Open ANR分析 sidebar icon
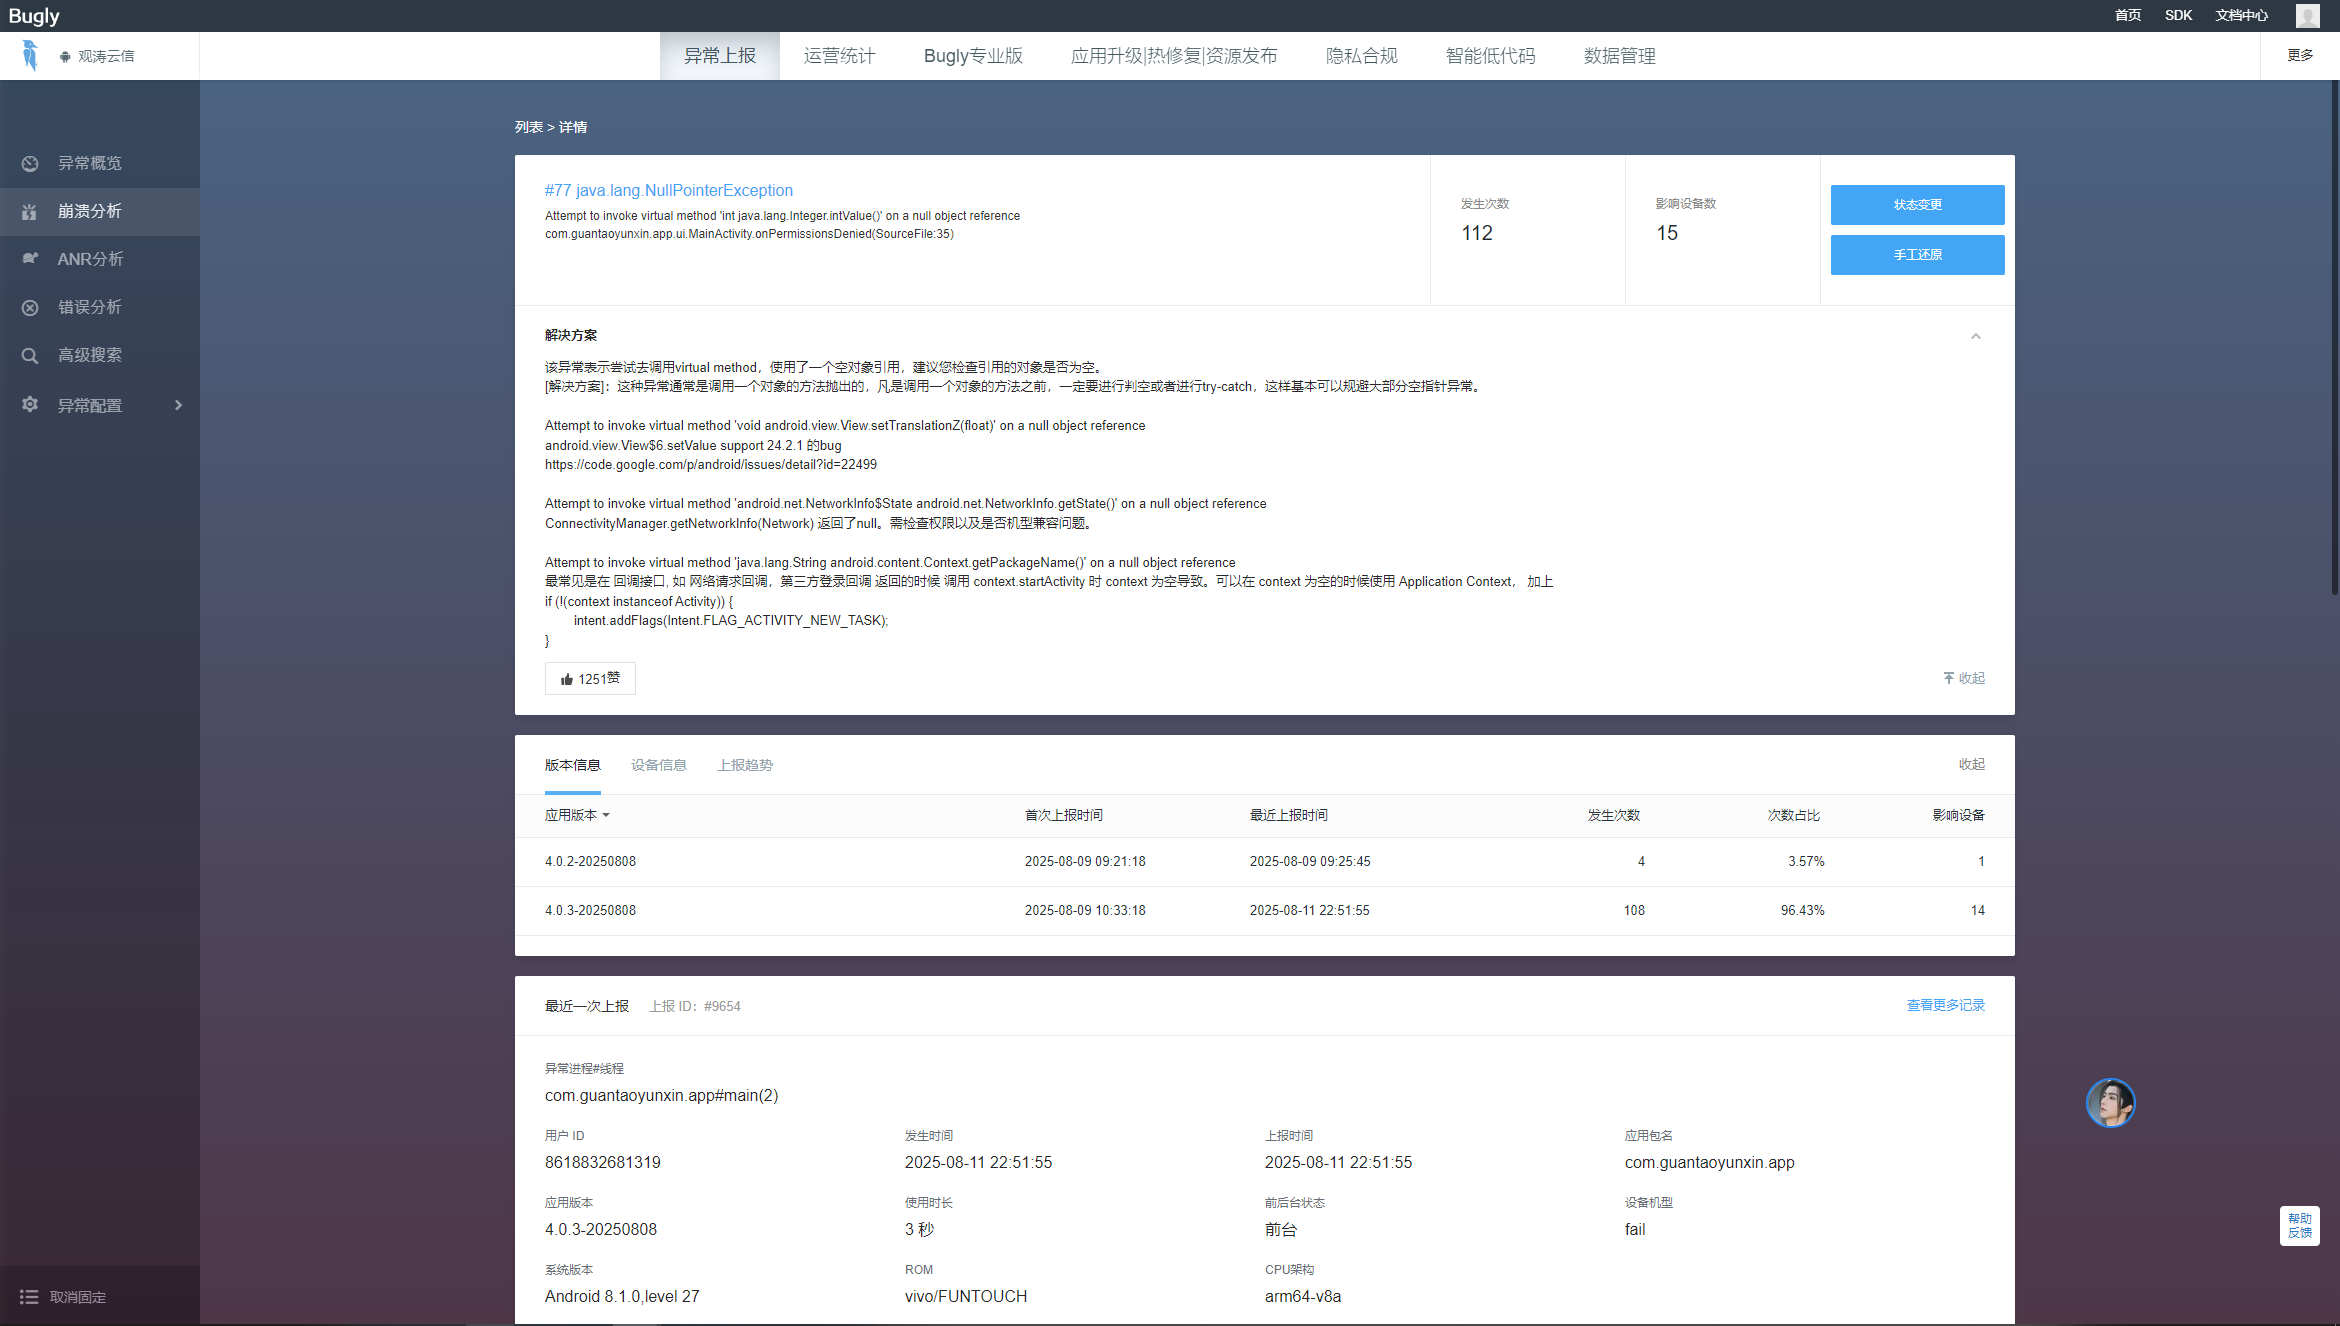This screenshot has height=1326, width=2340. pos(30,259)
